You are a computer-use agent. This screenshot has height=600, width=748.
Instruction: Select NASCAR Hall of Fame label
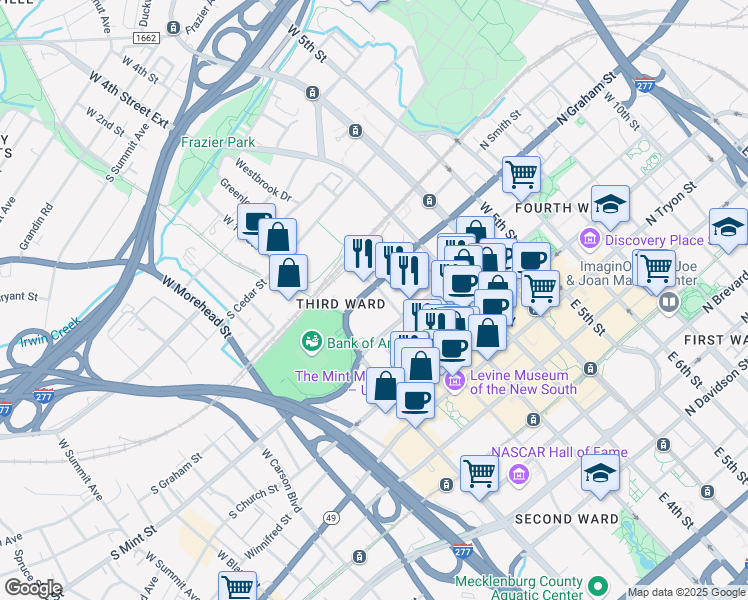pos(560,452)
